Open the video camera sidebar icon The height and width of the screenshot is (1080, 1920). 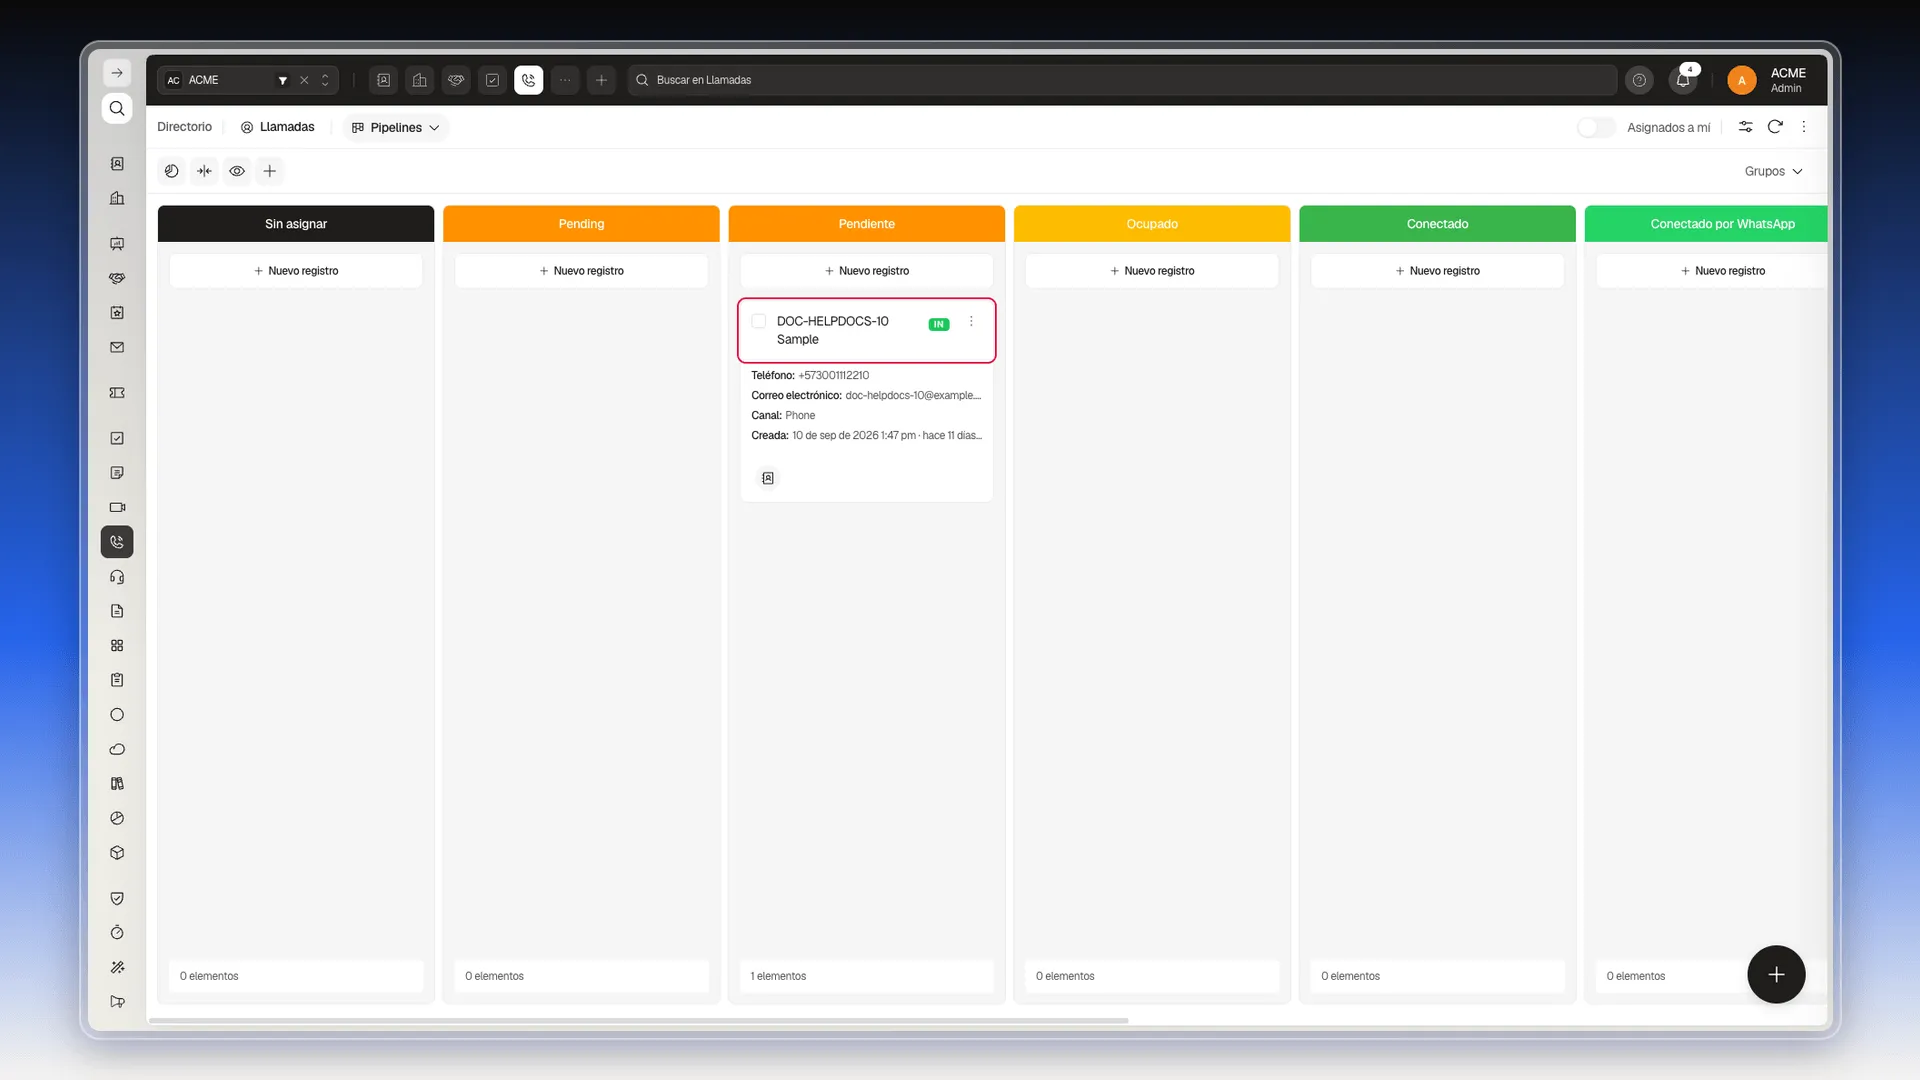tap(117, 507)
